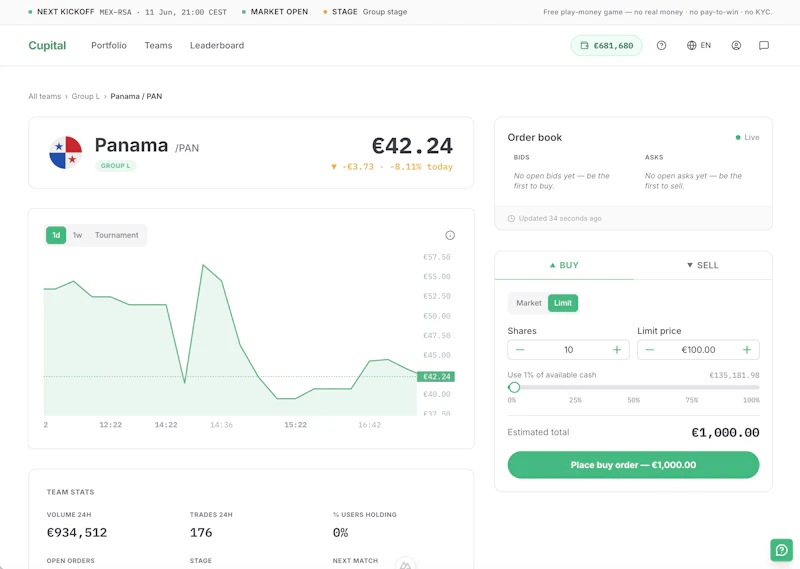Click the Cupital logo
This screenshot has width=800, height=569.
point(47,45)
